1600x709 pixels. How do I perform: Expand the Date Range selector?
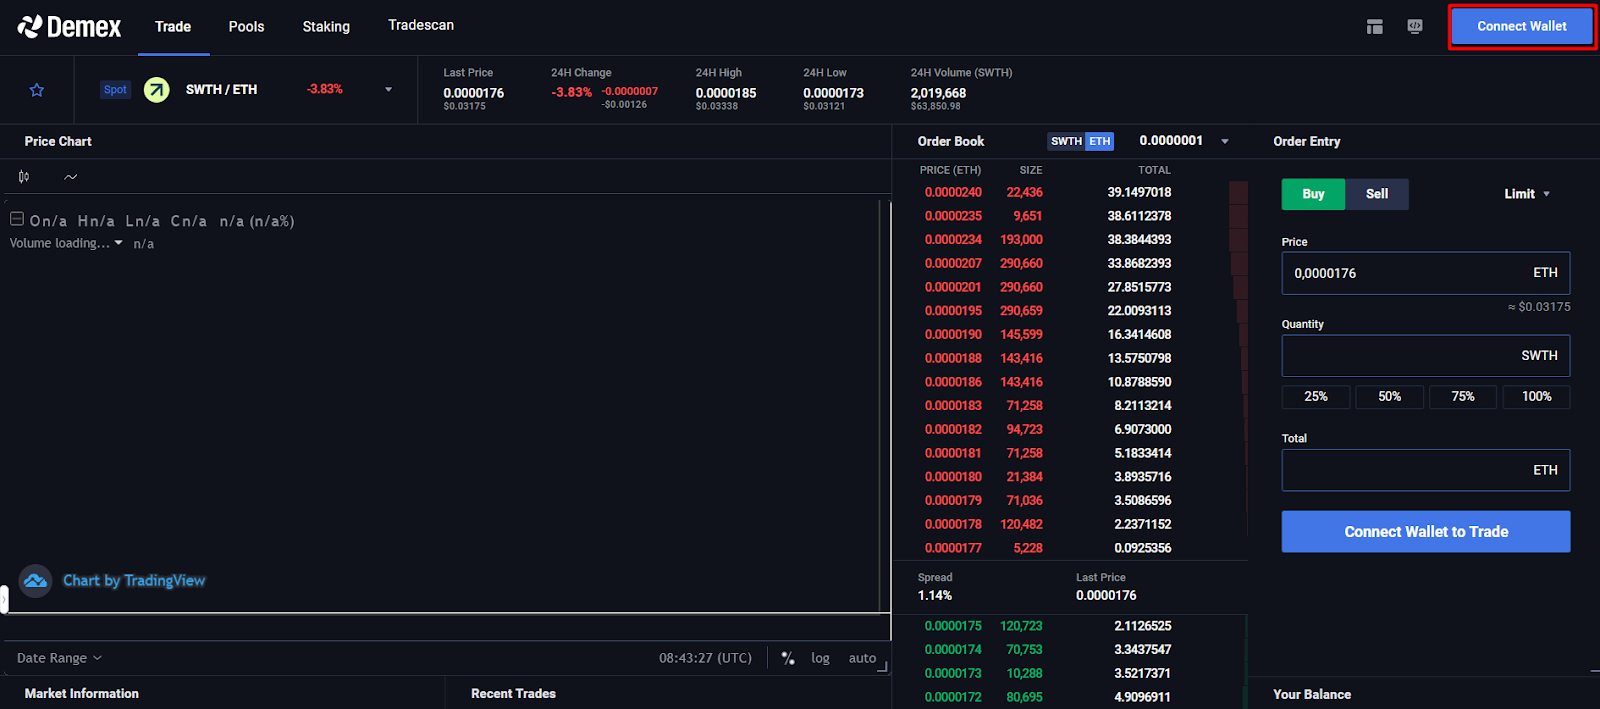(59, 658)
